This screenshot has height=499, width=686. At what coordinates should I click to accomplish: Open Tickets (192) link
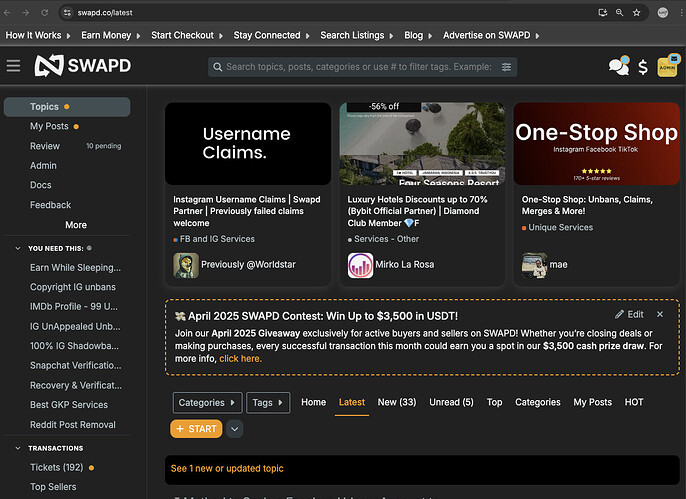coord(56,468)
